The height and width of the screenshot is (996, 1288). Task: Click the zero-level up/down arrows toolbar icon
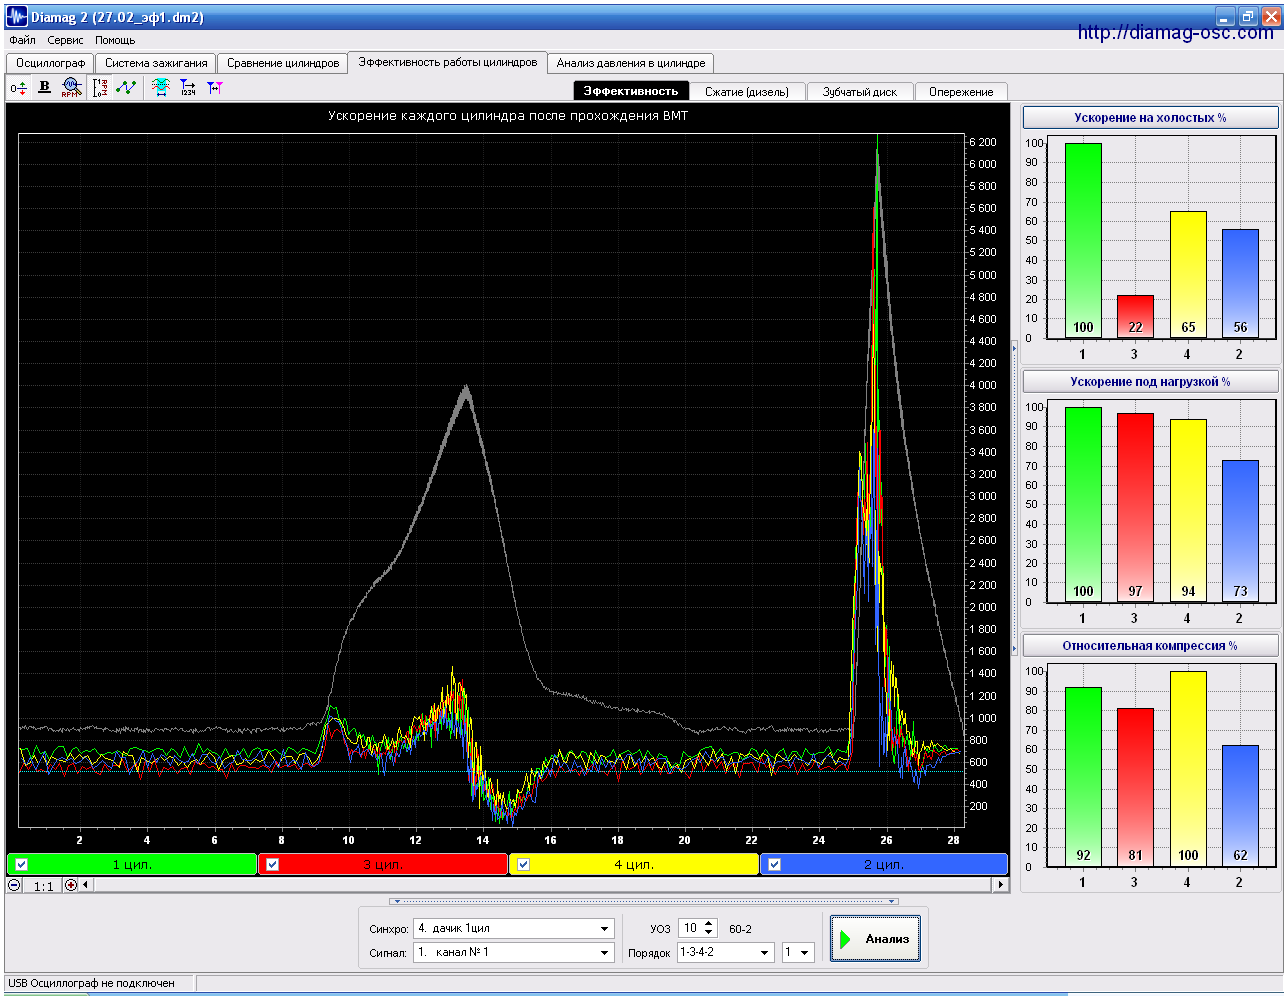(x=18, y=88)
